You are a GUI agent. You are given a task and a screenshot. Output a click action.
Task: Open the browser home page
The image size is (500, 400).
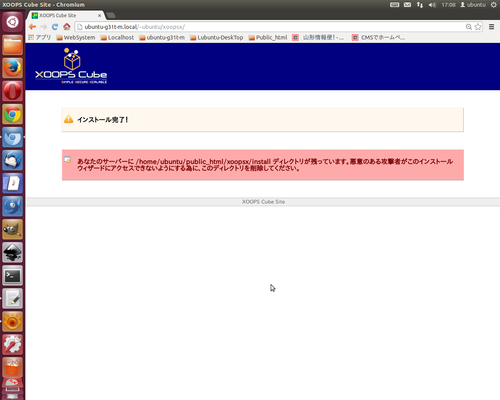point(67,27)
